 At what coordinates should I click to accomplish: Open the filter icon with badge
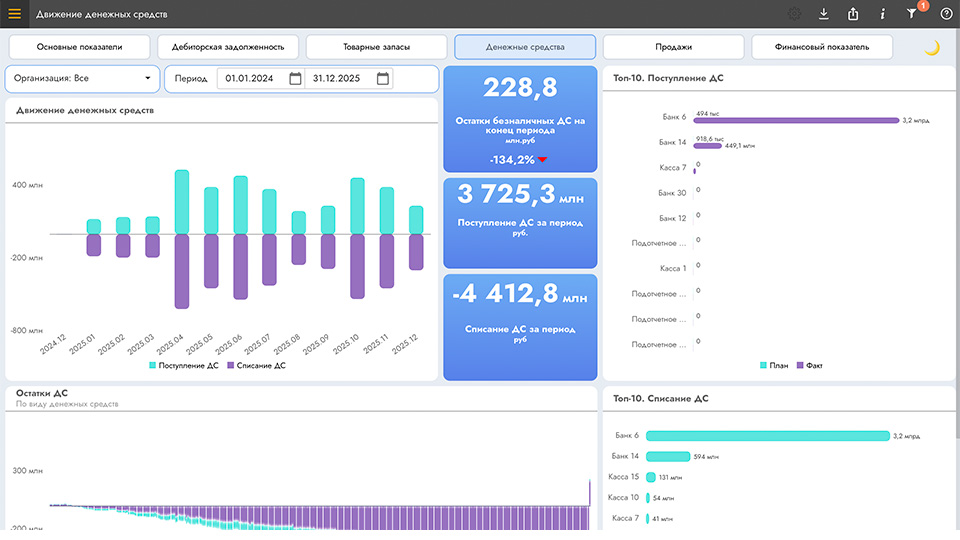tap(912, 13)
